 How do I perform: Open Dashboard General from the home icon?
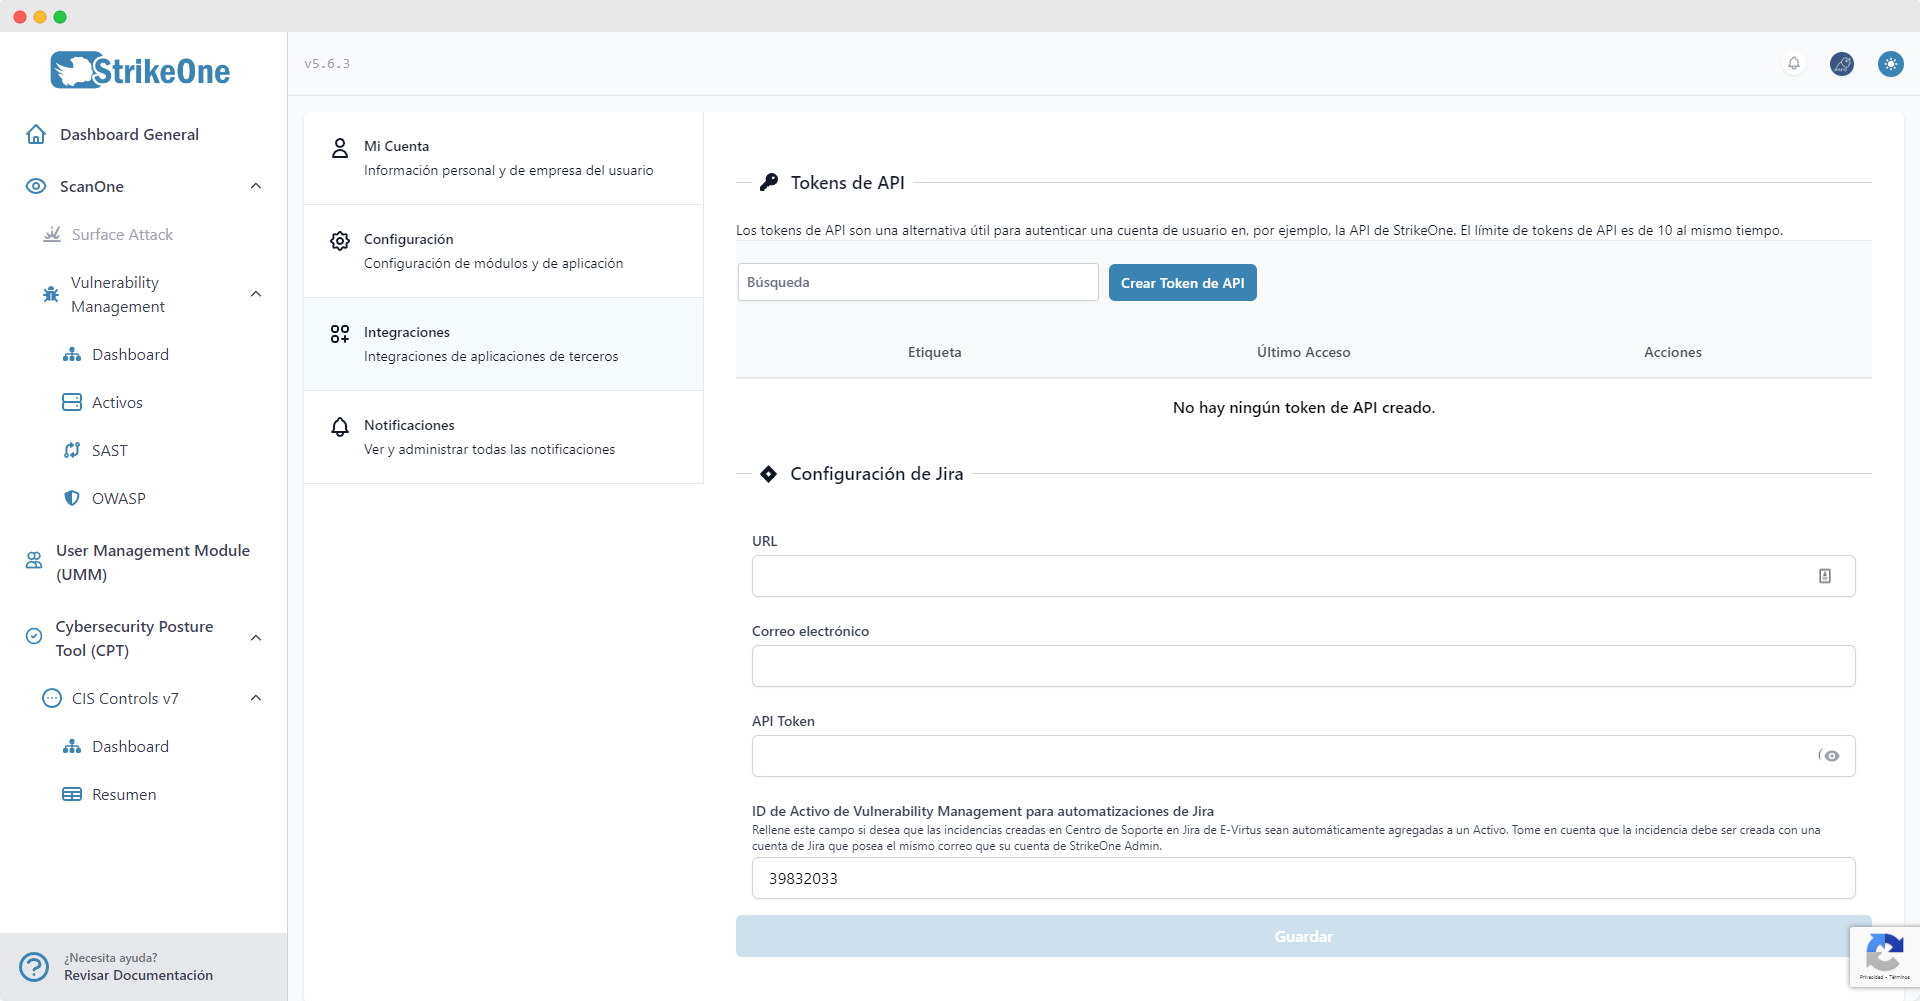(x=36, y=134)
